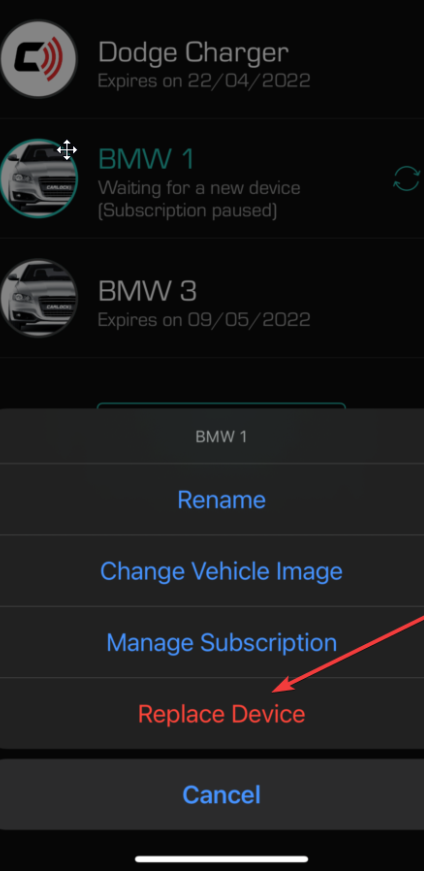Open Manage Subscription option
This screenshot has height=871, width=424.
point(222,642)
